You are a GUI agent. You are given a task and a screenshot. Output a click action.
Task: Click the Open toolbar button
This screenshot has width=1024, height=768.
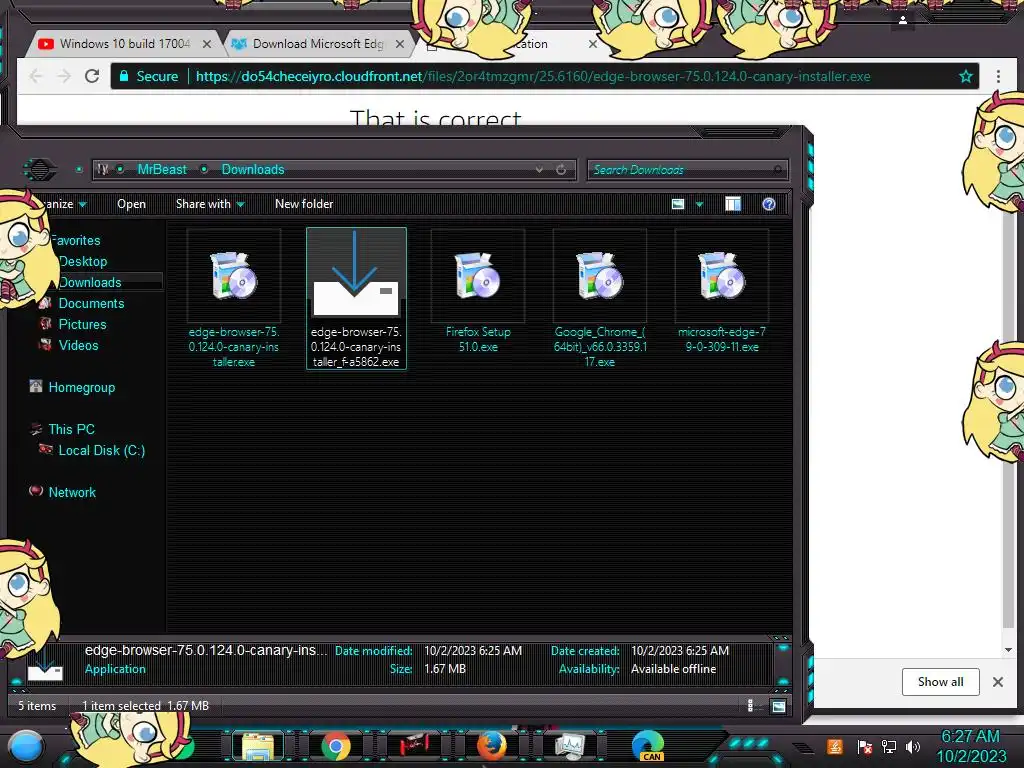pos(131,204)
